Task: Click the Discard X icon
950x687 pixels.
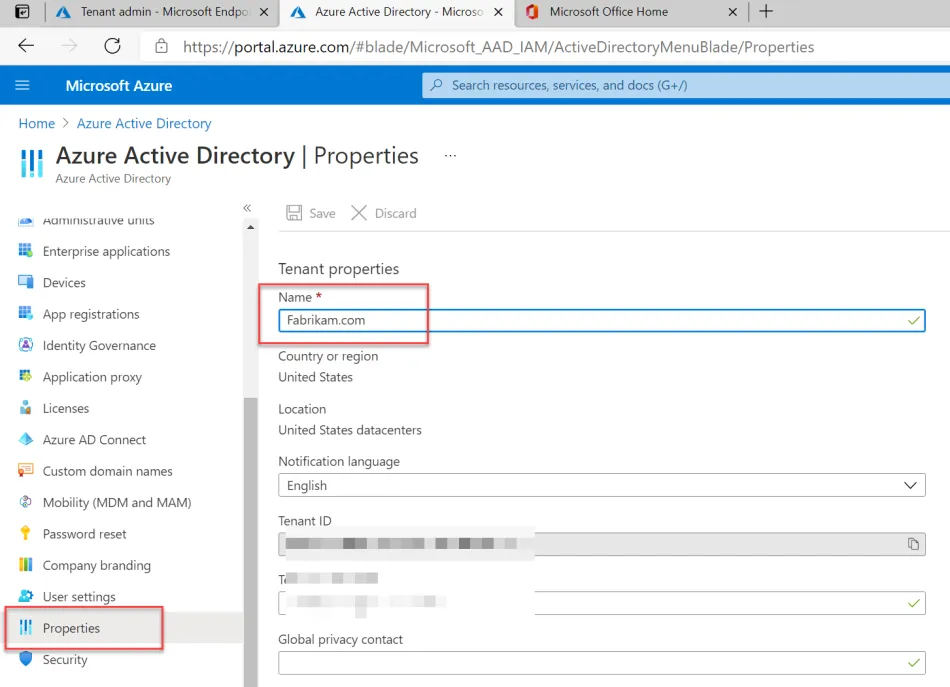Action: coord(359,213)
